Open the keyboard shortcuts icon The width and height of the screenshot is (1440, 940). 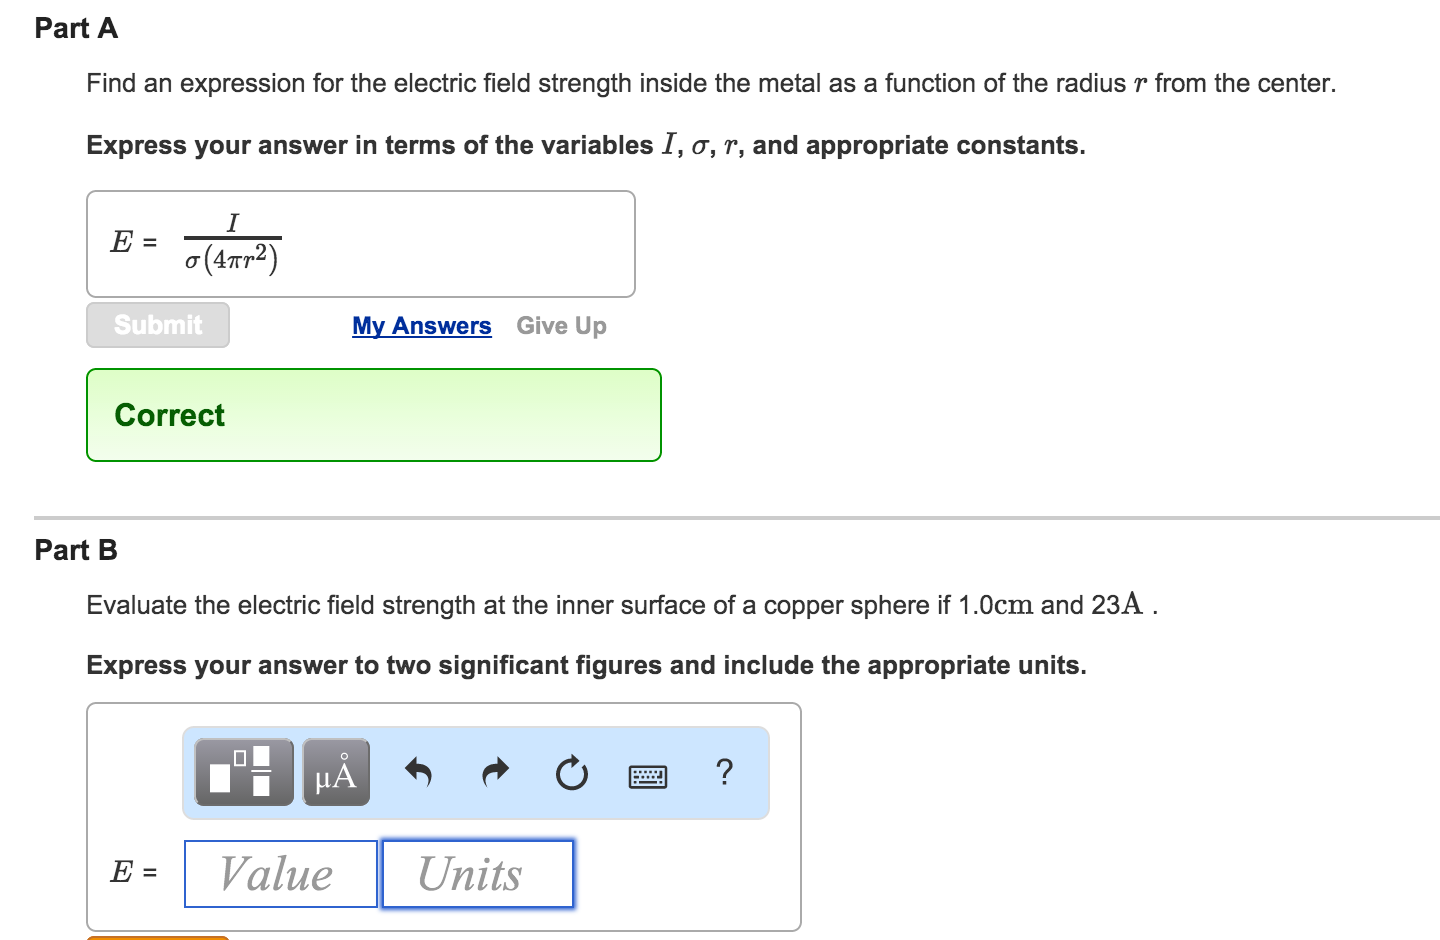click(648, 773)
